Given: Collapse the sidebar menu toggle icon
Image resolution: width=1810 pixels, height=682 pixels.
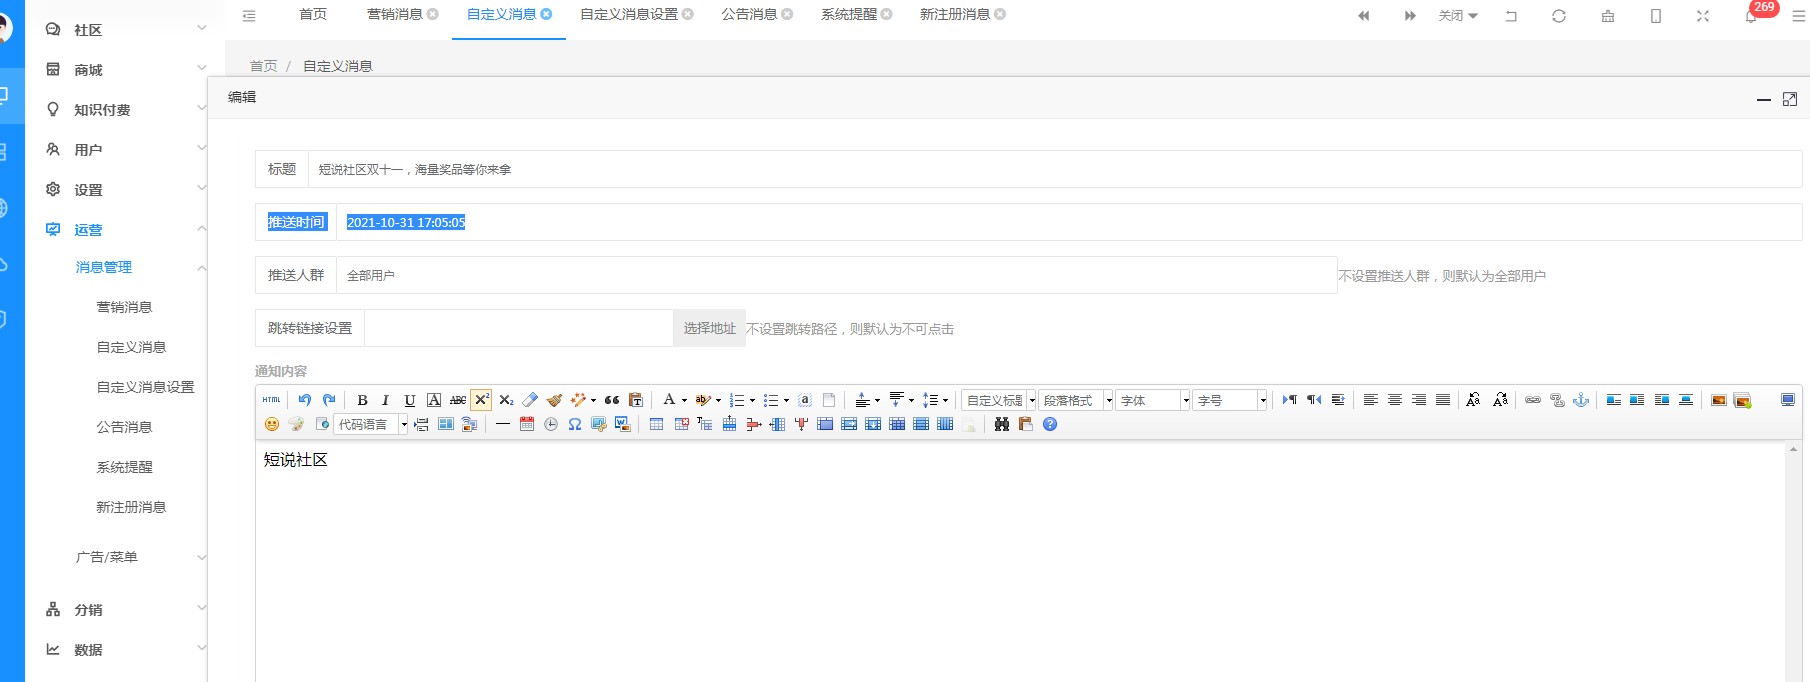Looking at the screenshot, I should pyautogui.click(x=249, y=16).
